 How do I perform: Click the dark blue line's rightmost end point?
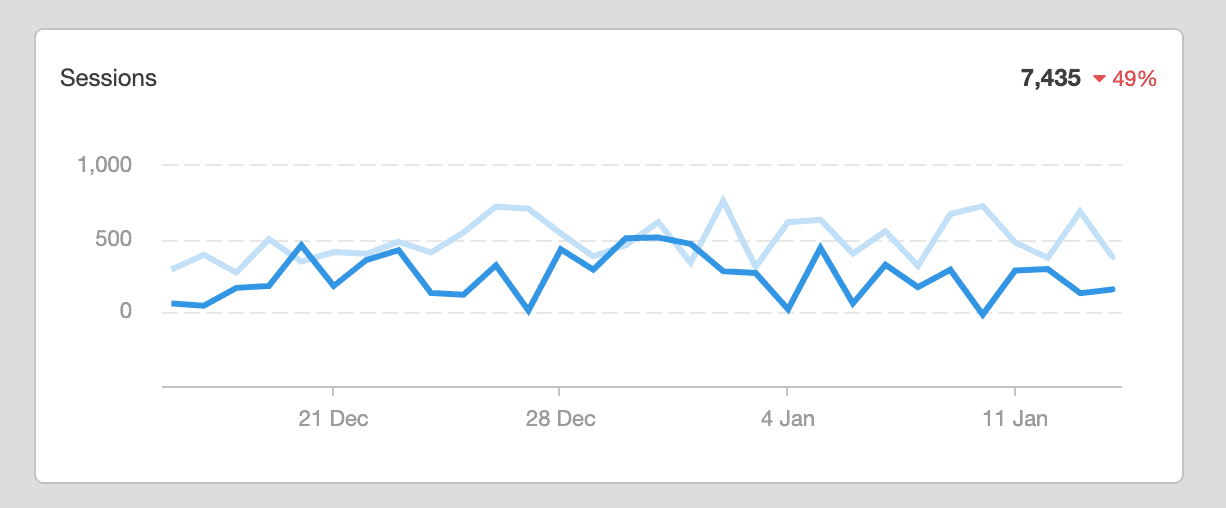click(x=1113, y=289)
